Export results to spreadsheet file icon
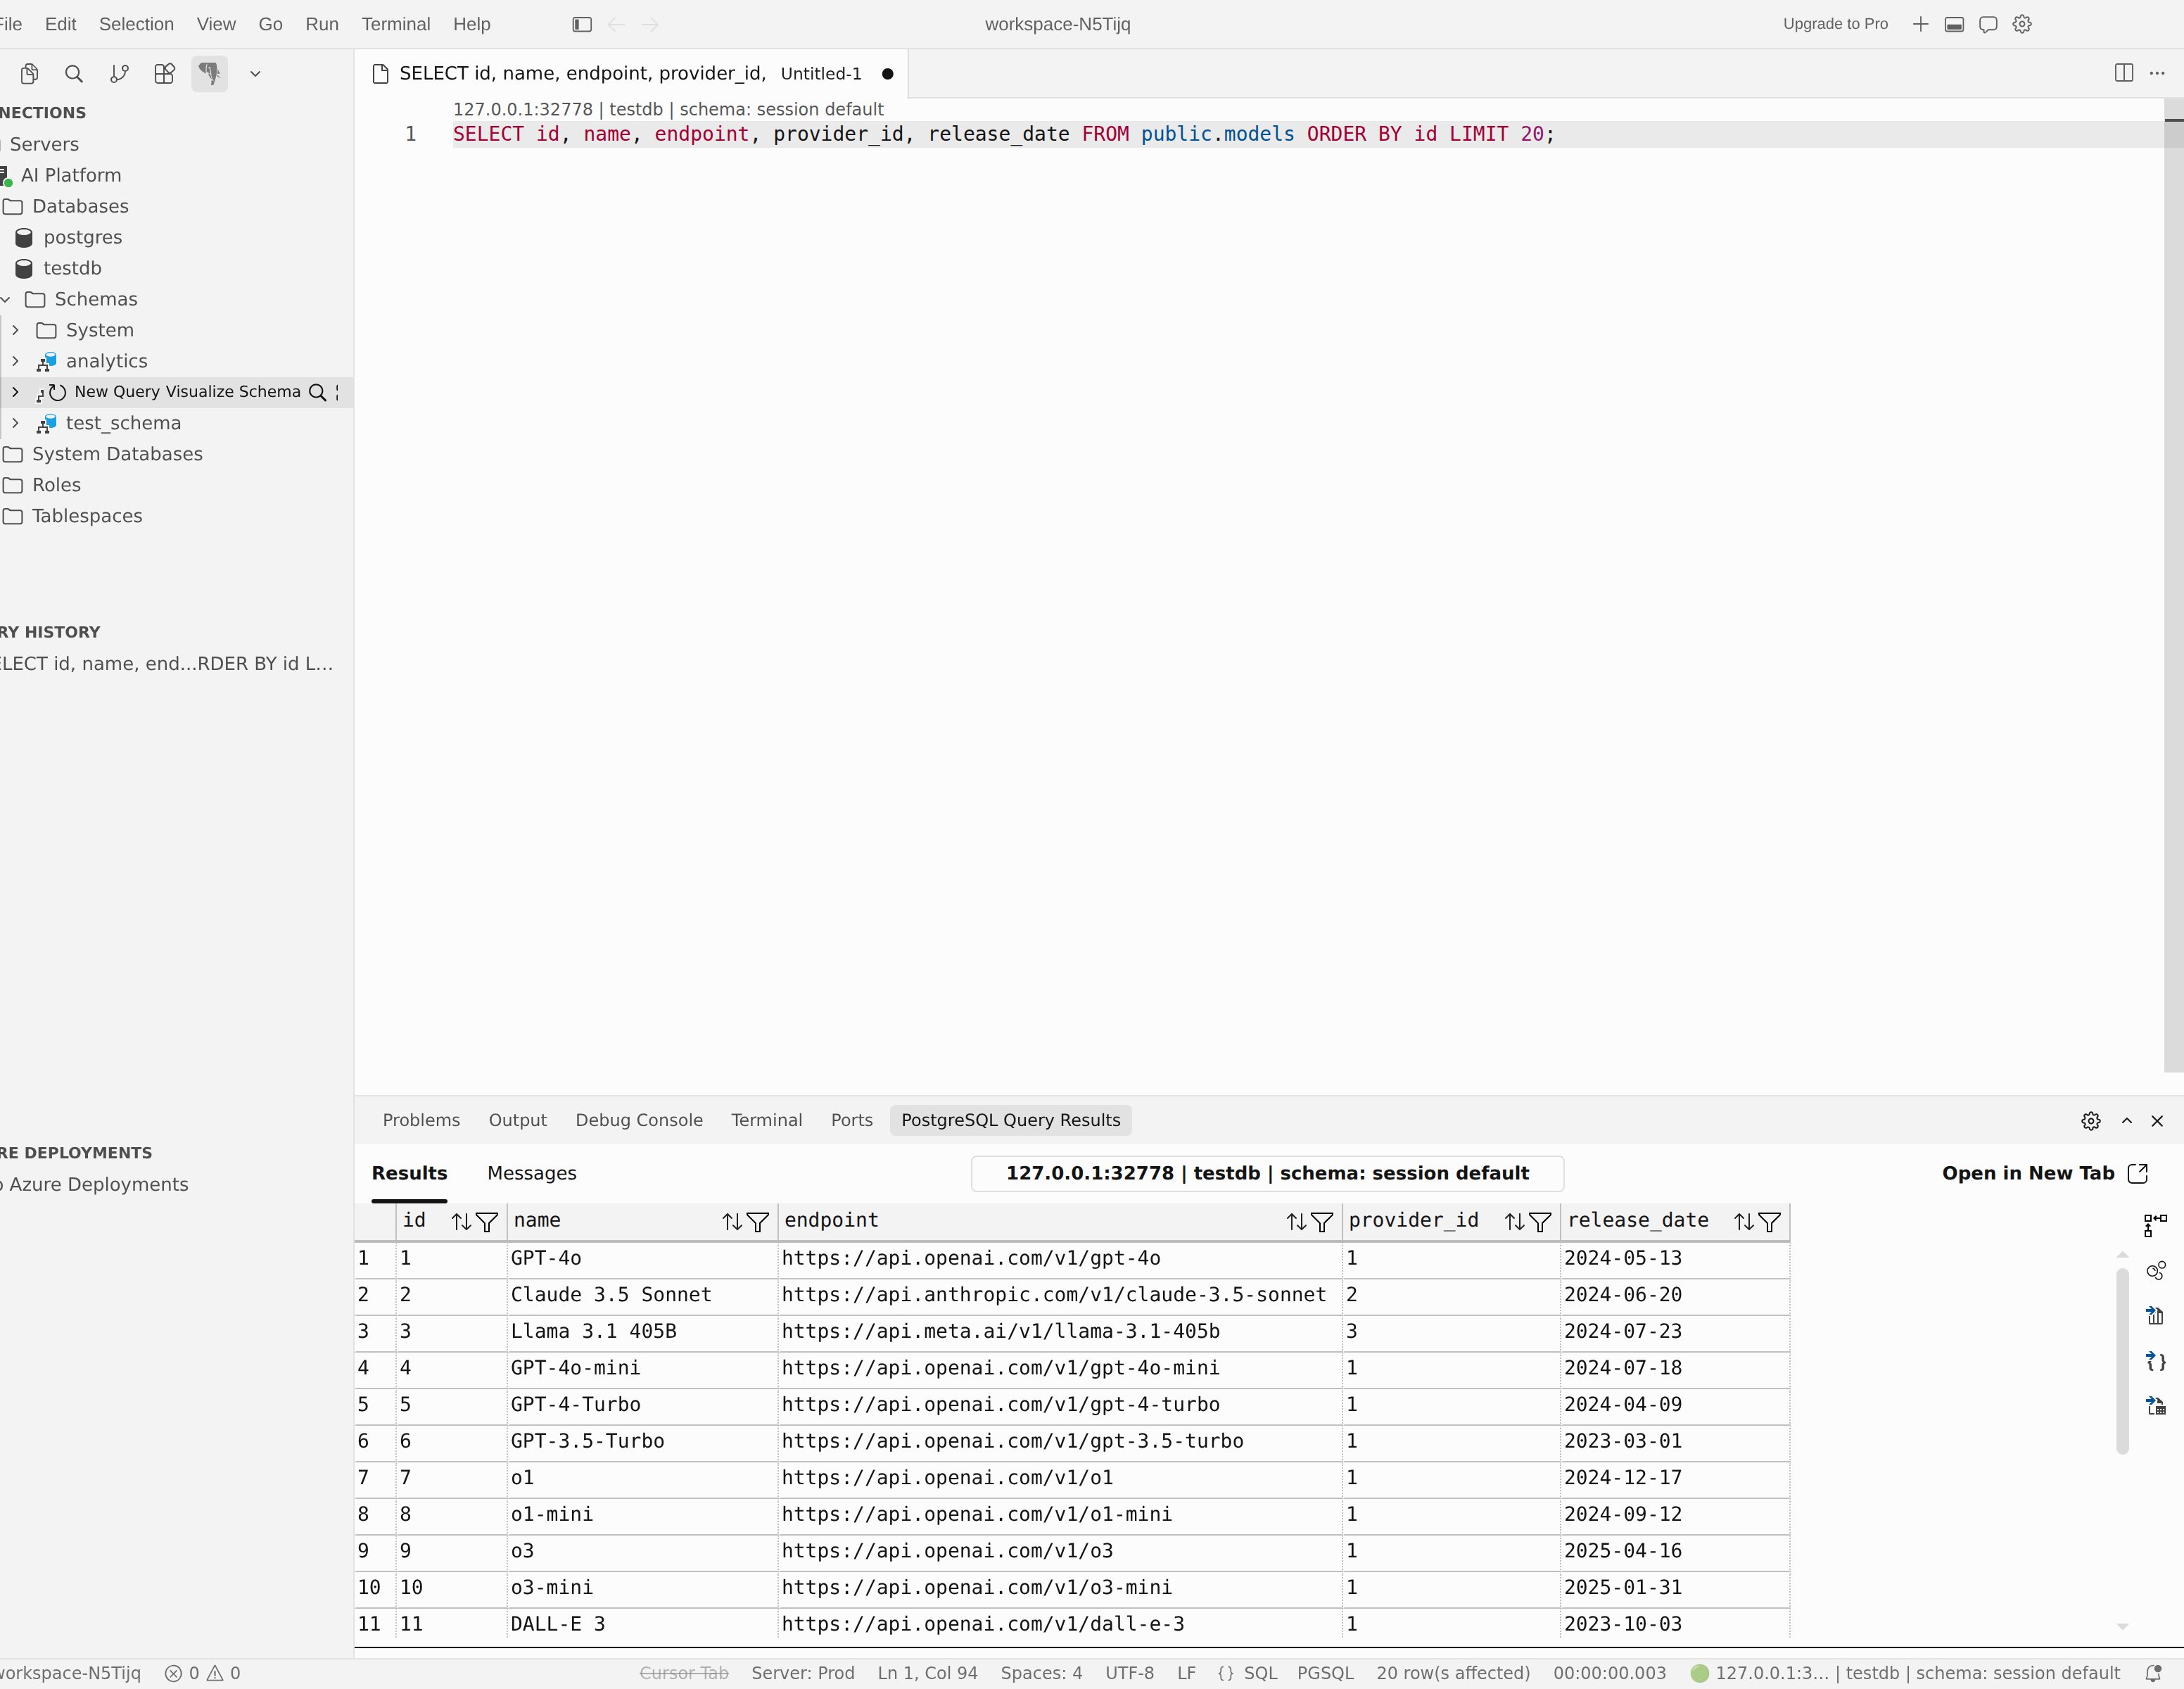The width and height of the screenshot is (2184, 1689). coord(2155,1406)
